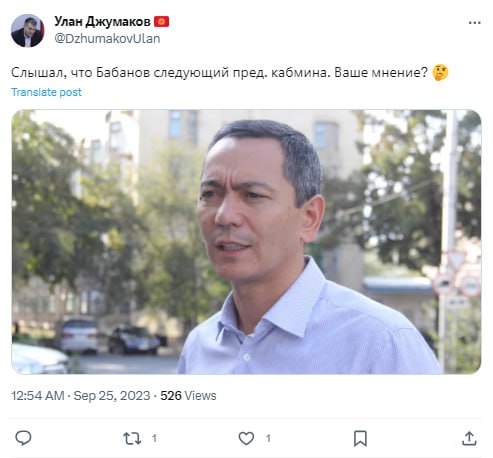This screenshot has width=493, height=458.
Task: Click the retweet count number 1
Action: click(x=154, y=438)
